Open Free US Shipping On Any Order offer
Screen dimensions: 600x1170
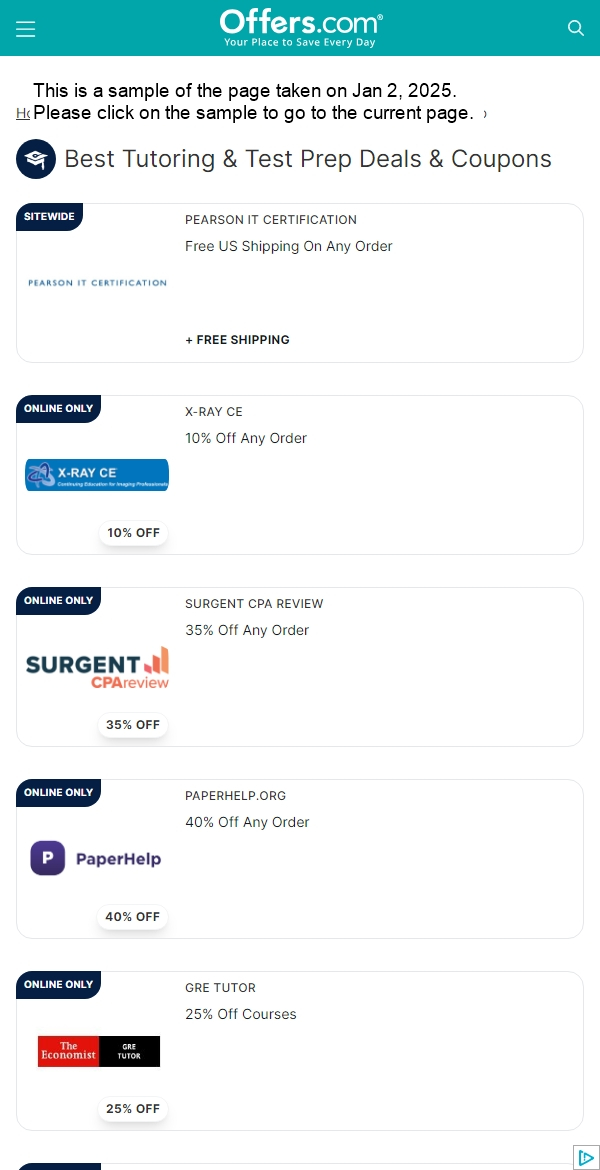289,246
